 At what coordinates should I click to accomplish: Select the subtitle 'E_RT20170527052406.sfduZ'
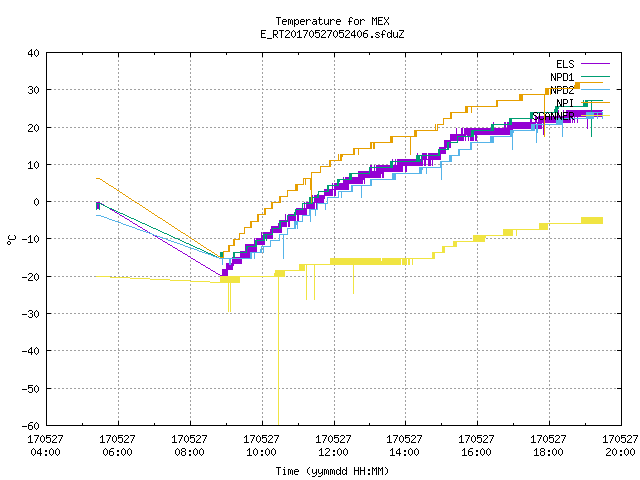pyautogui.click(x=332, y=34)
